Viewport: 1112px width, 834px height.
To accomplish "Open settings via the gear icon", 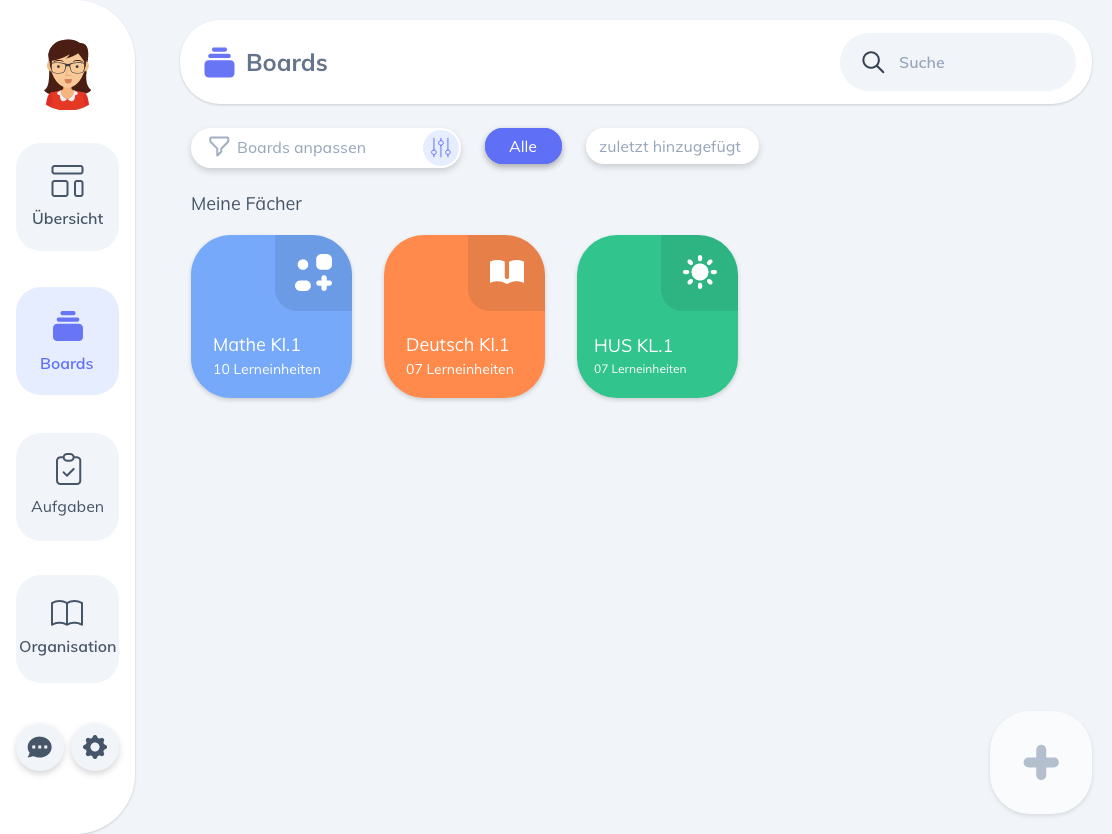I will click(x=95, y=747).
